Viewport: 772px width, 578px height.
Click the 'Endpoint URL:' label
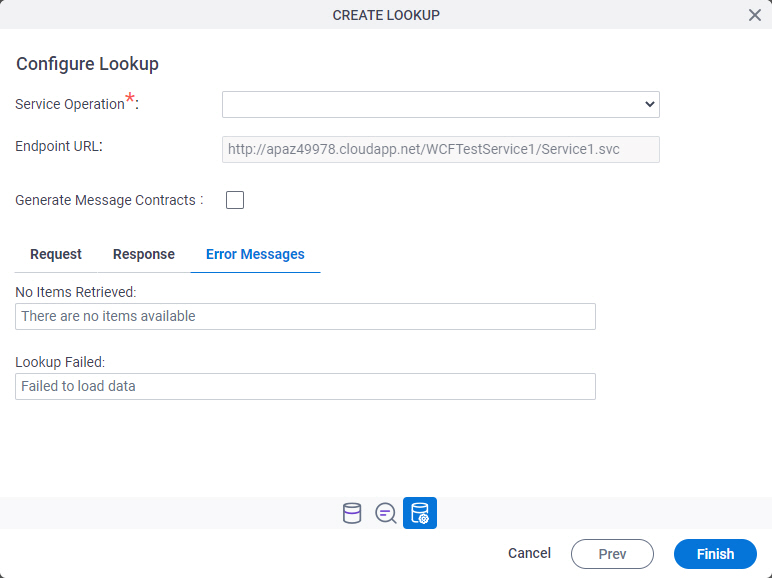tap(59, 147)
